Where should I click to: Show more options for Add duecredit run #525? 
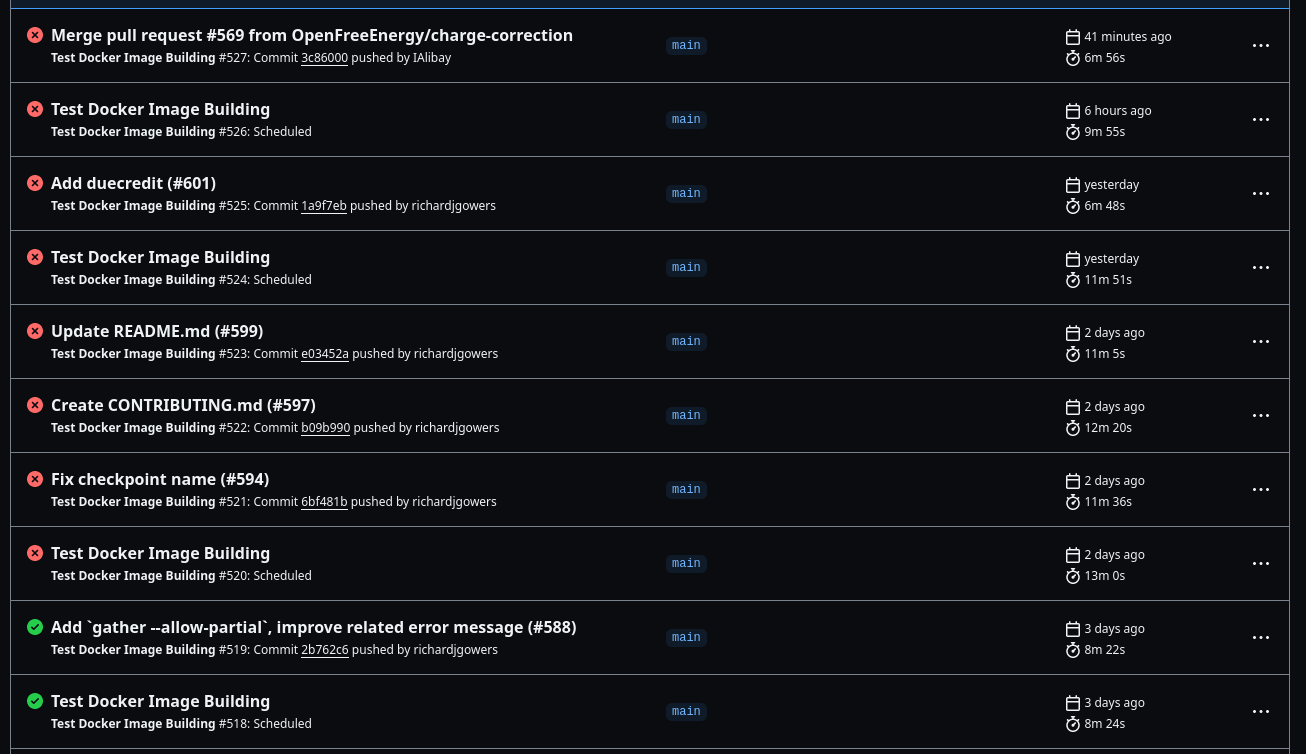[x=1261, y=194]
